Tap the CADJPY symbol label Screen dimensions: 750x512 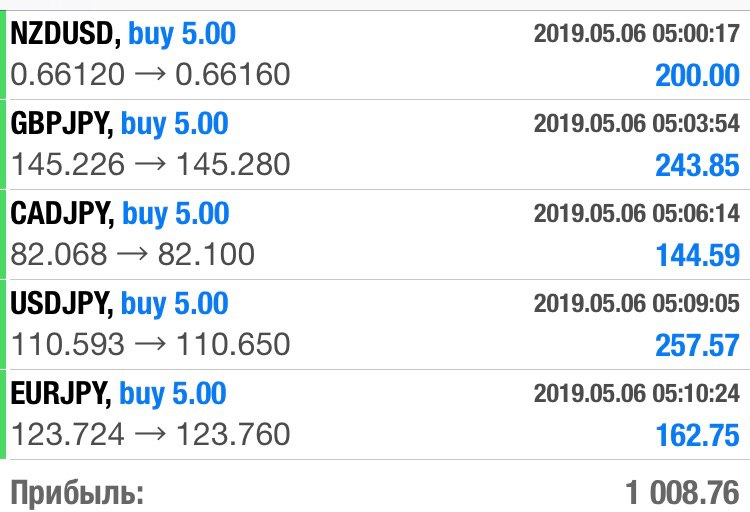coord(63,213)
